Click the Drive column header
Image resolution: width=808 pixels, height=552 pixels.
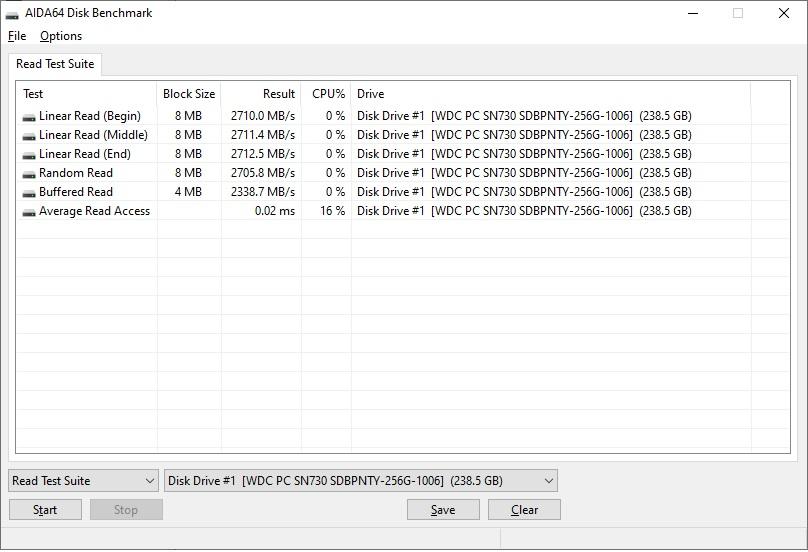click(x=550, y=94)
